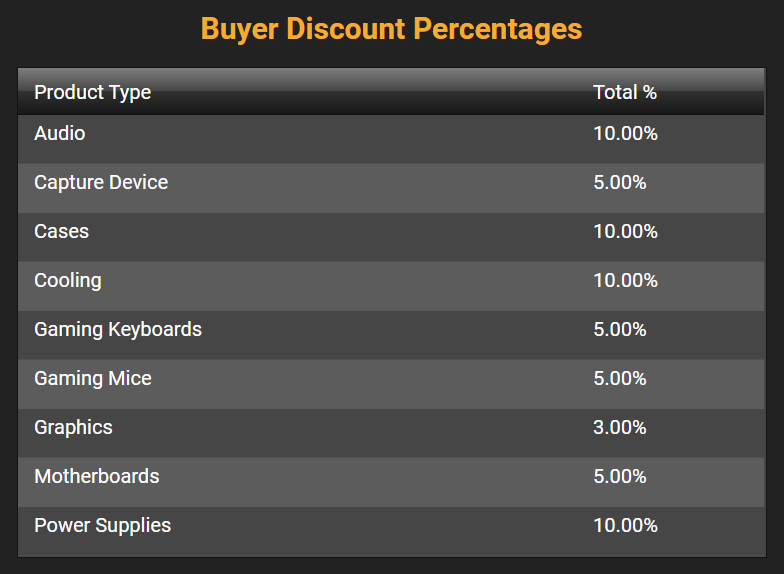Screen dimensions: 784x574
Task: Click the Product Type column header
Action: click(93, 92)
